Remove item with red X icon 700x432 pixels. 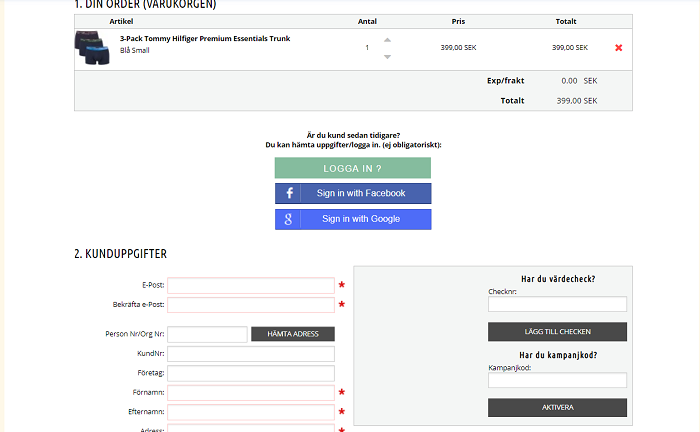[618, 48]
